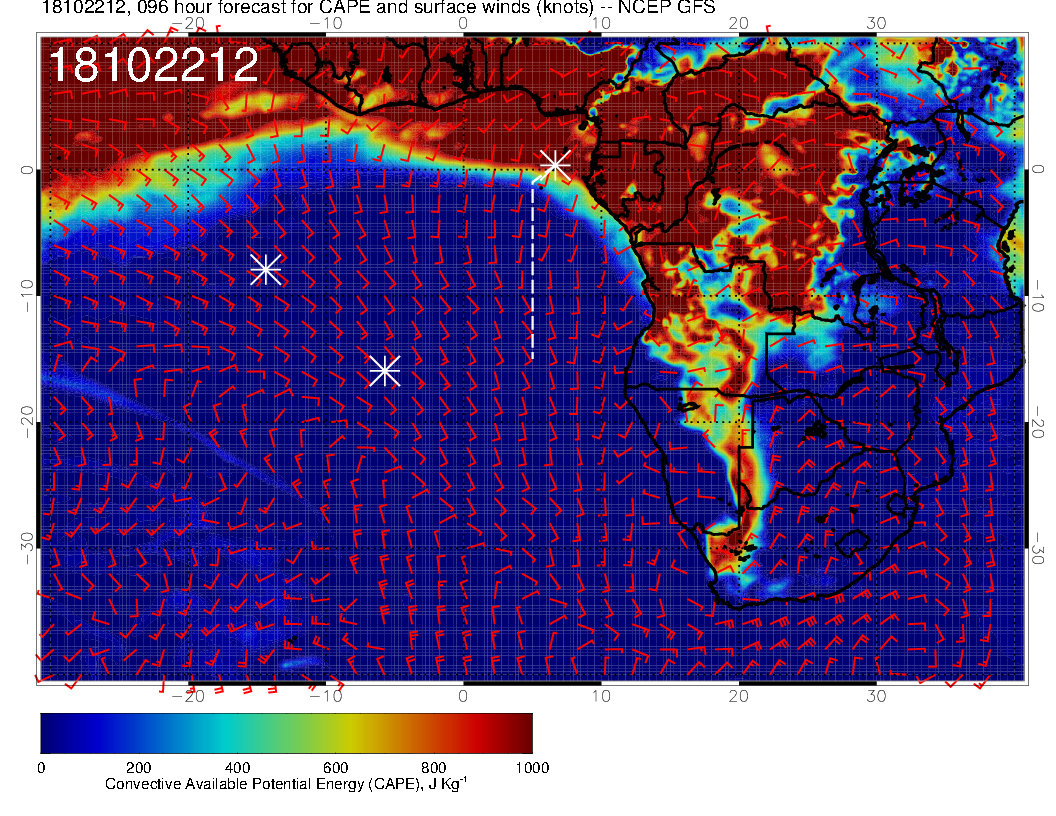The width and height of the screenshot is (1056, 816).
Task: Click the -10 longitude label on the top axis
Action: tap(325, 22)
